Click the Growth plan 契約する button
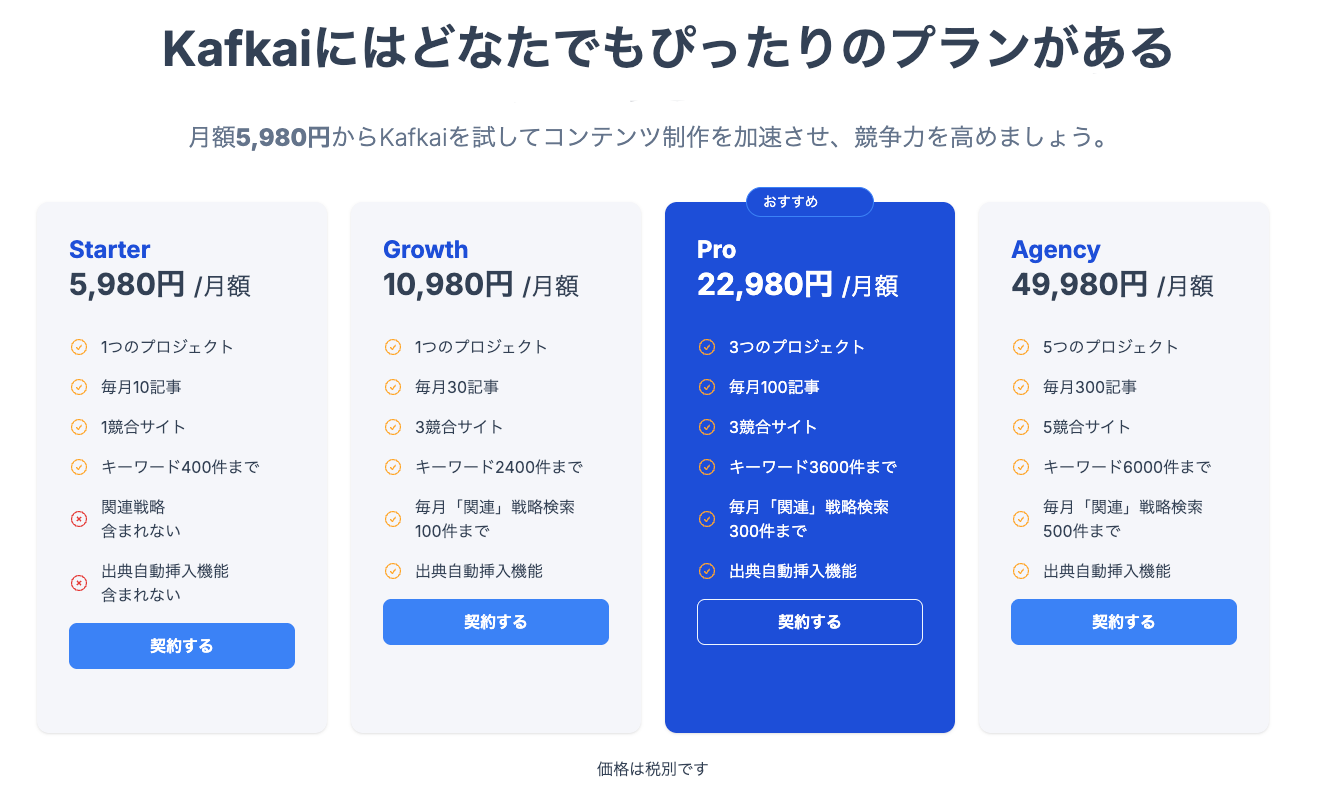The width and height of the screenshot is (1320, 789). point(496,622)
